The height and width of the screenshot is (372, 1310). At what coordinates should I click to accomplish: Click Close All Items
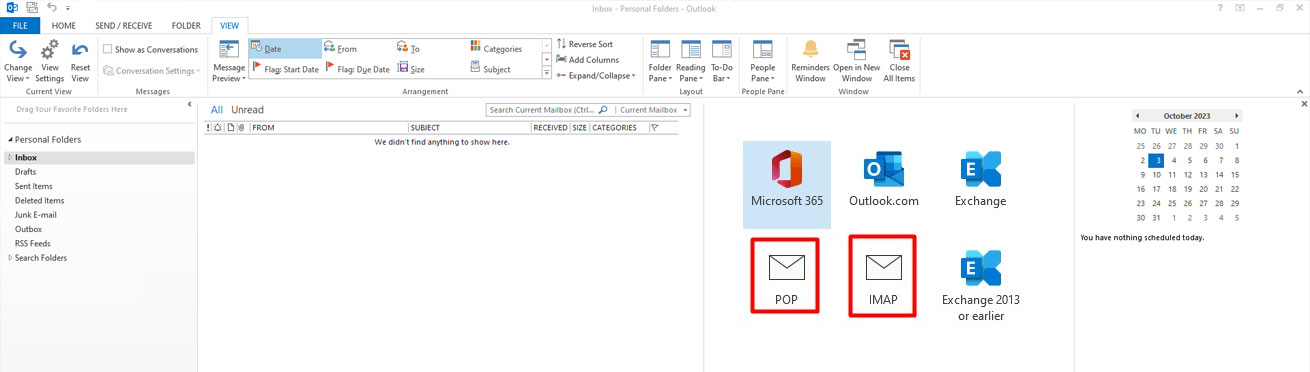(x=899, y=61)
